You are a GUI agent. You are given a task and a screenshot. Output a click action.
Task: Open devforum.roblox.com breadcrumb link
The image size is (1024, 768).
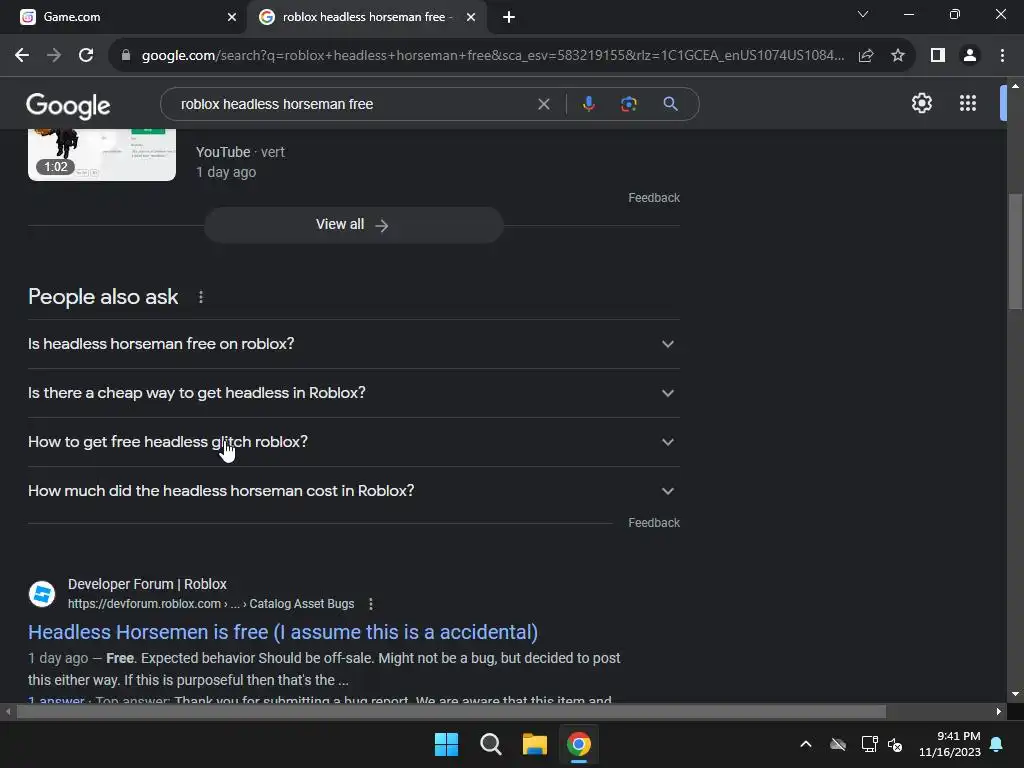pyautogui.click(x=211, y=604)
